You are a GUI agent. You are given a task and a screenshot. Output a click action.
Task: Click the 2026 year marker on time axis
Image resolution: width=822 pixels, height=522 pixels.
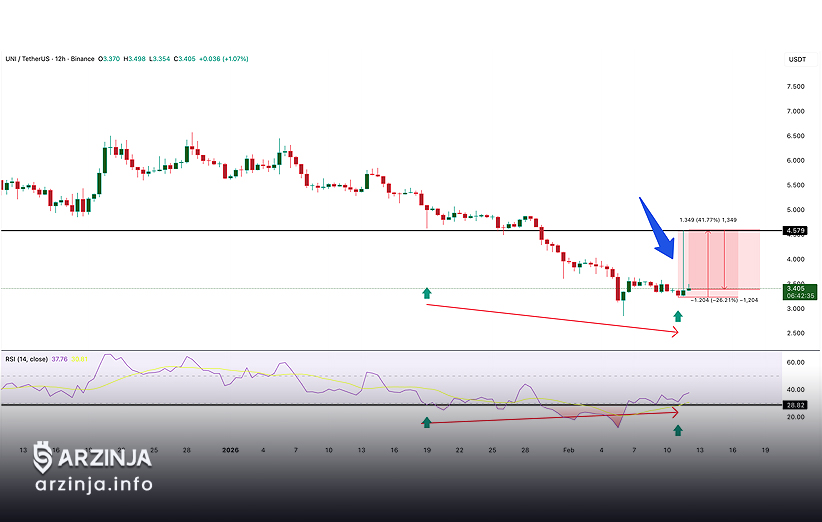(229, 451)
